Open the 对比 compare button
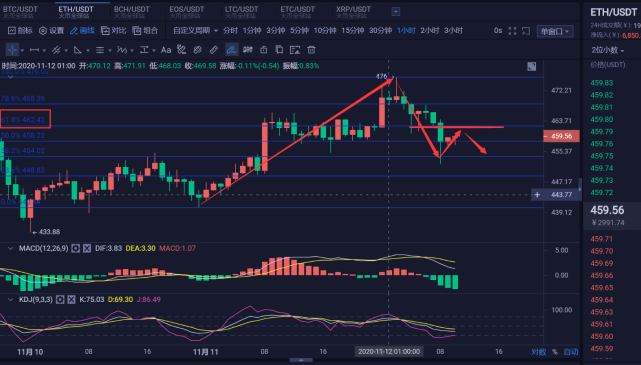 [114, 31]
